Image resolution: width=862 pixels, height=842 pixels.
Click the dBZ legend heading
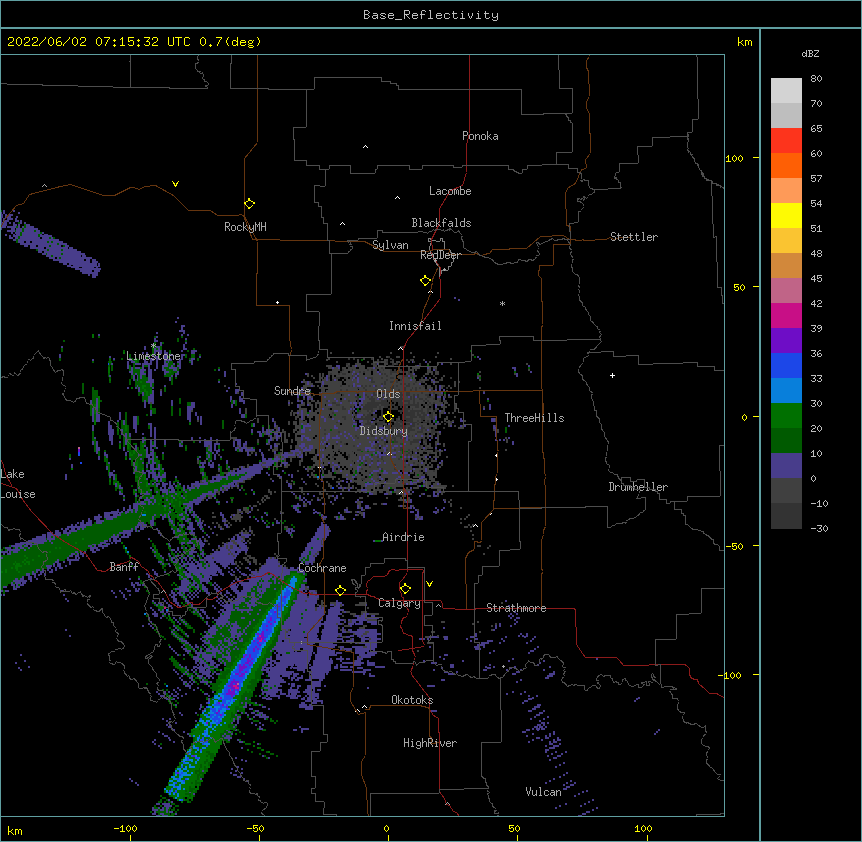click(810, 53)
